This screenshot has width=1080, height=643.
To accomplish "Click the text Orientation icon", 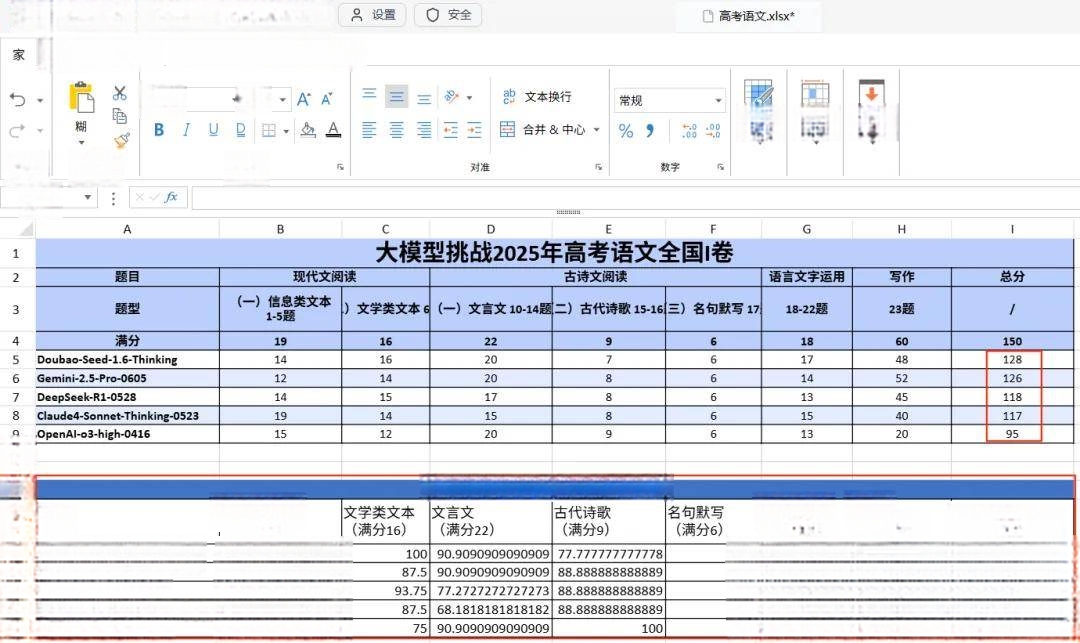I will click(x=452, y=96).
